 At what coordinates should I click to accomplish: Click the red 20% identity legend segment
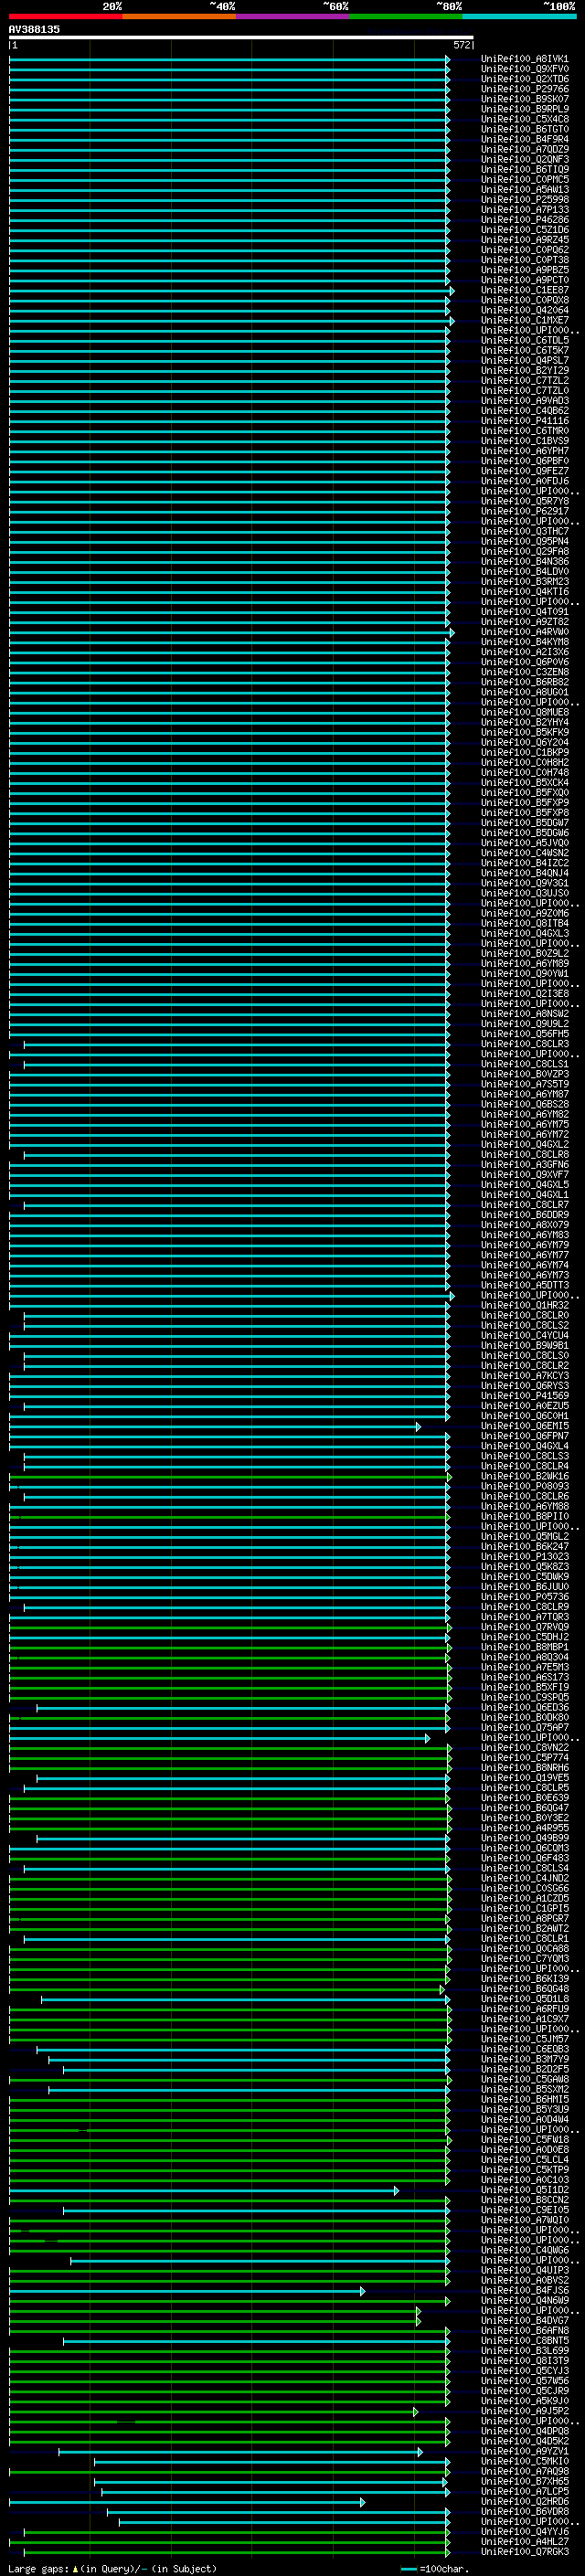click(x=65, y=16)
